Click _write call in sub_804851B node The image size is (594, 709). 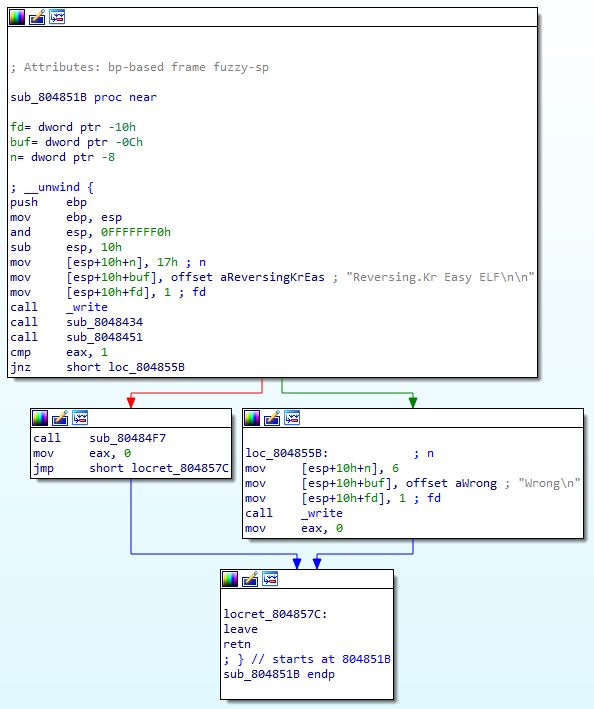(x=87, y=307)
